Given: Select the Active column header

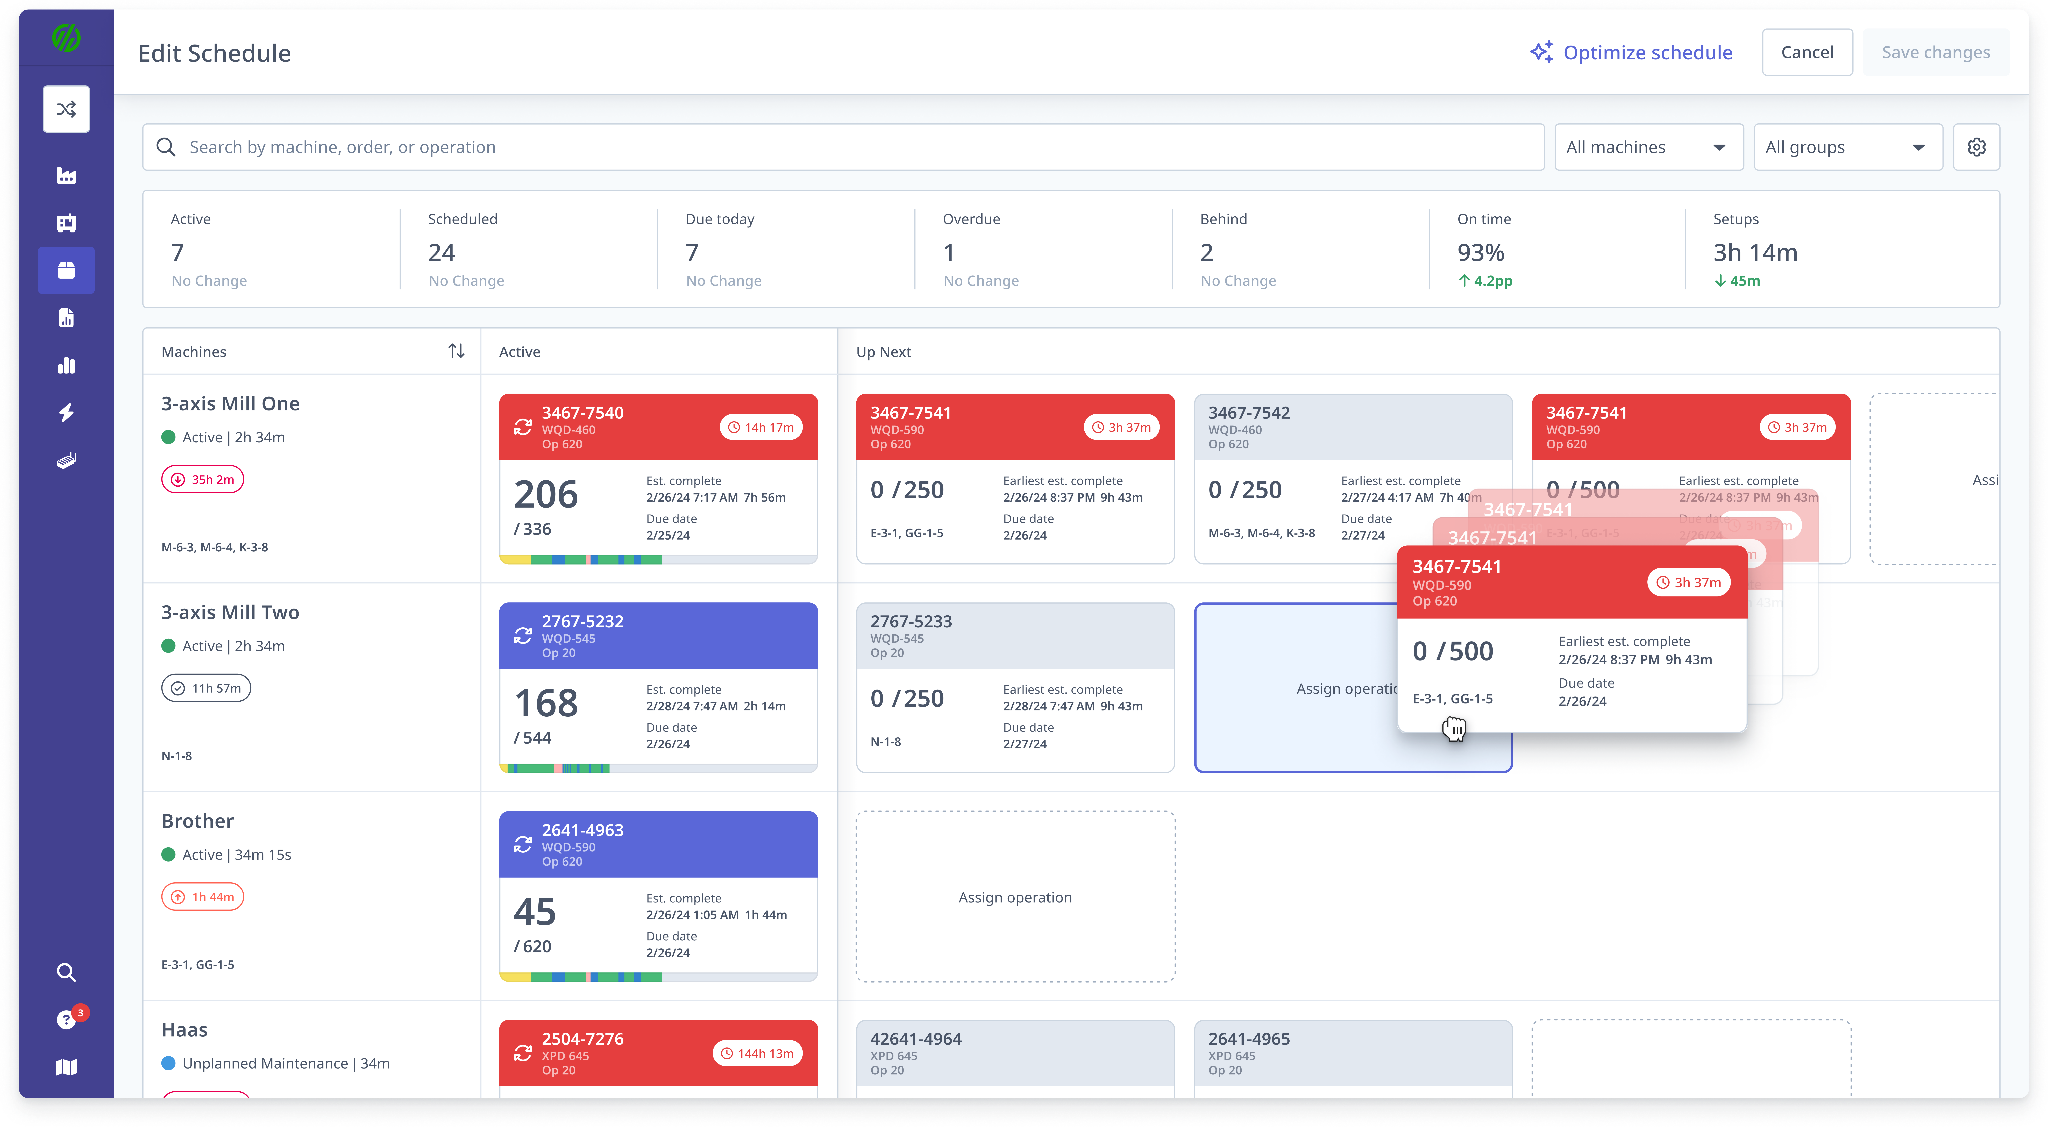Looking at the screenshot, I should coord(519,351).
